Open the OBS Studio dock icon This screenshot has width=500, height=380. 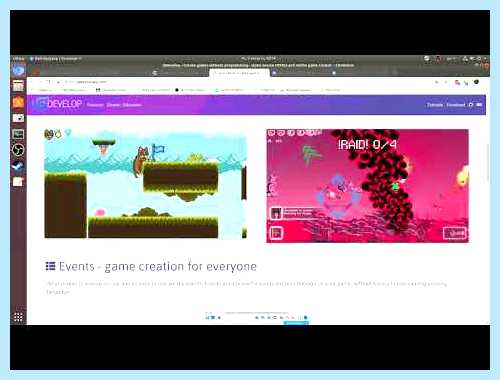18,150
